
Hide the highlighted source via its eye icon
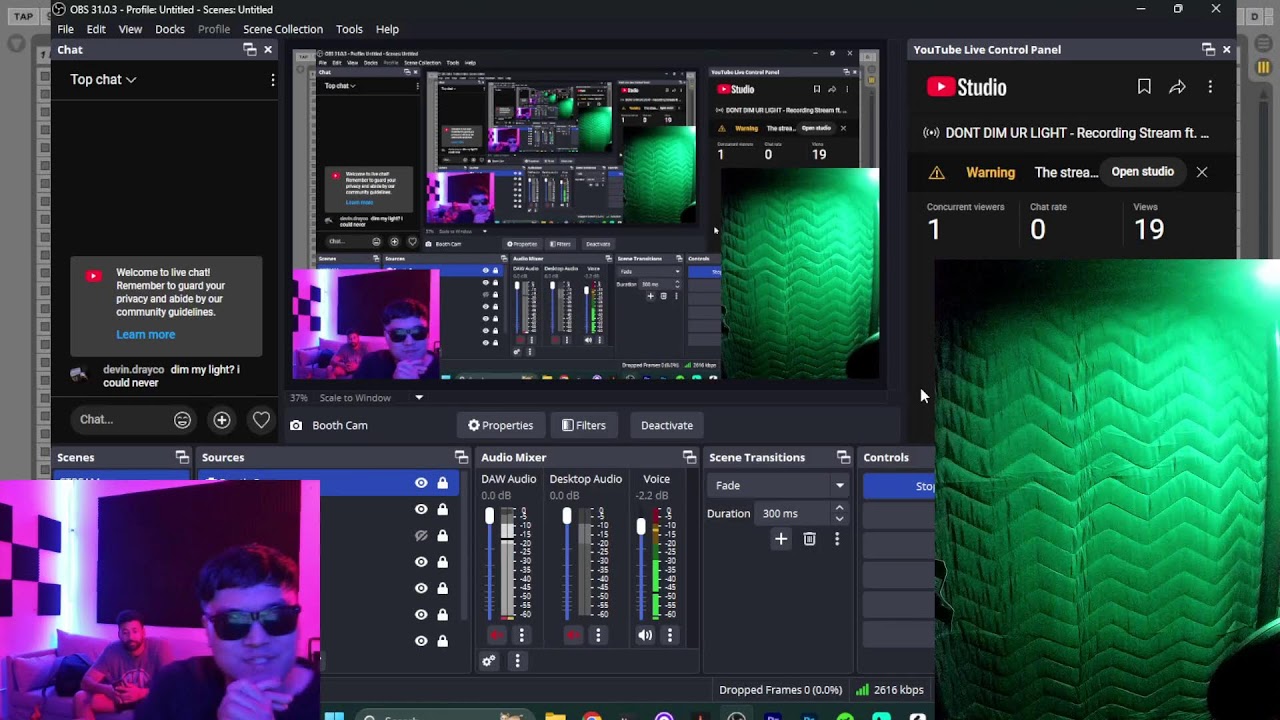[421, 483]
